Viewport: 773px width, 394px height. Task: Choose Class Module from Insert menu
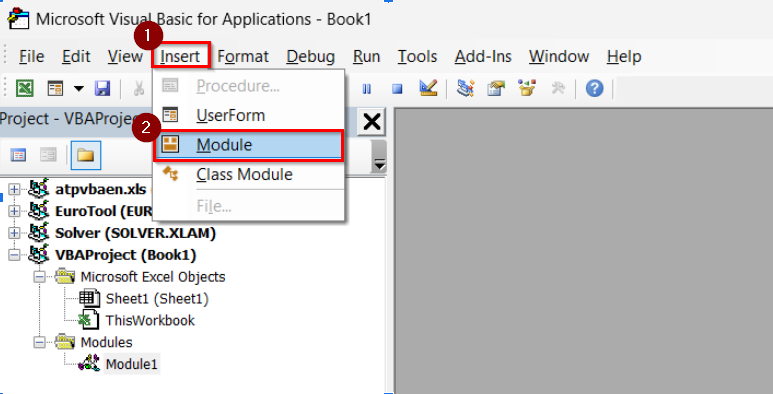(x=248, y=175)
